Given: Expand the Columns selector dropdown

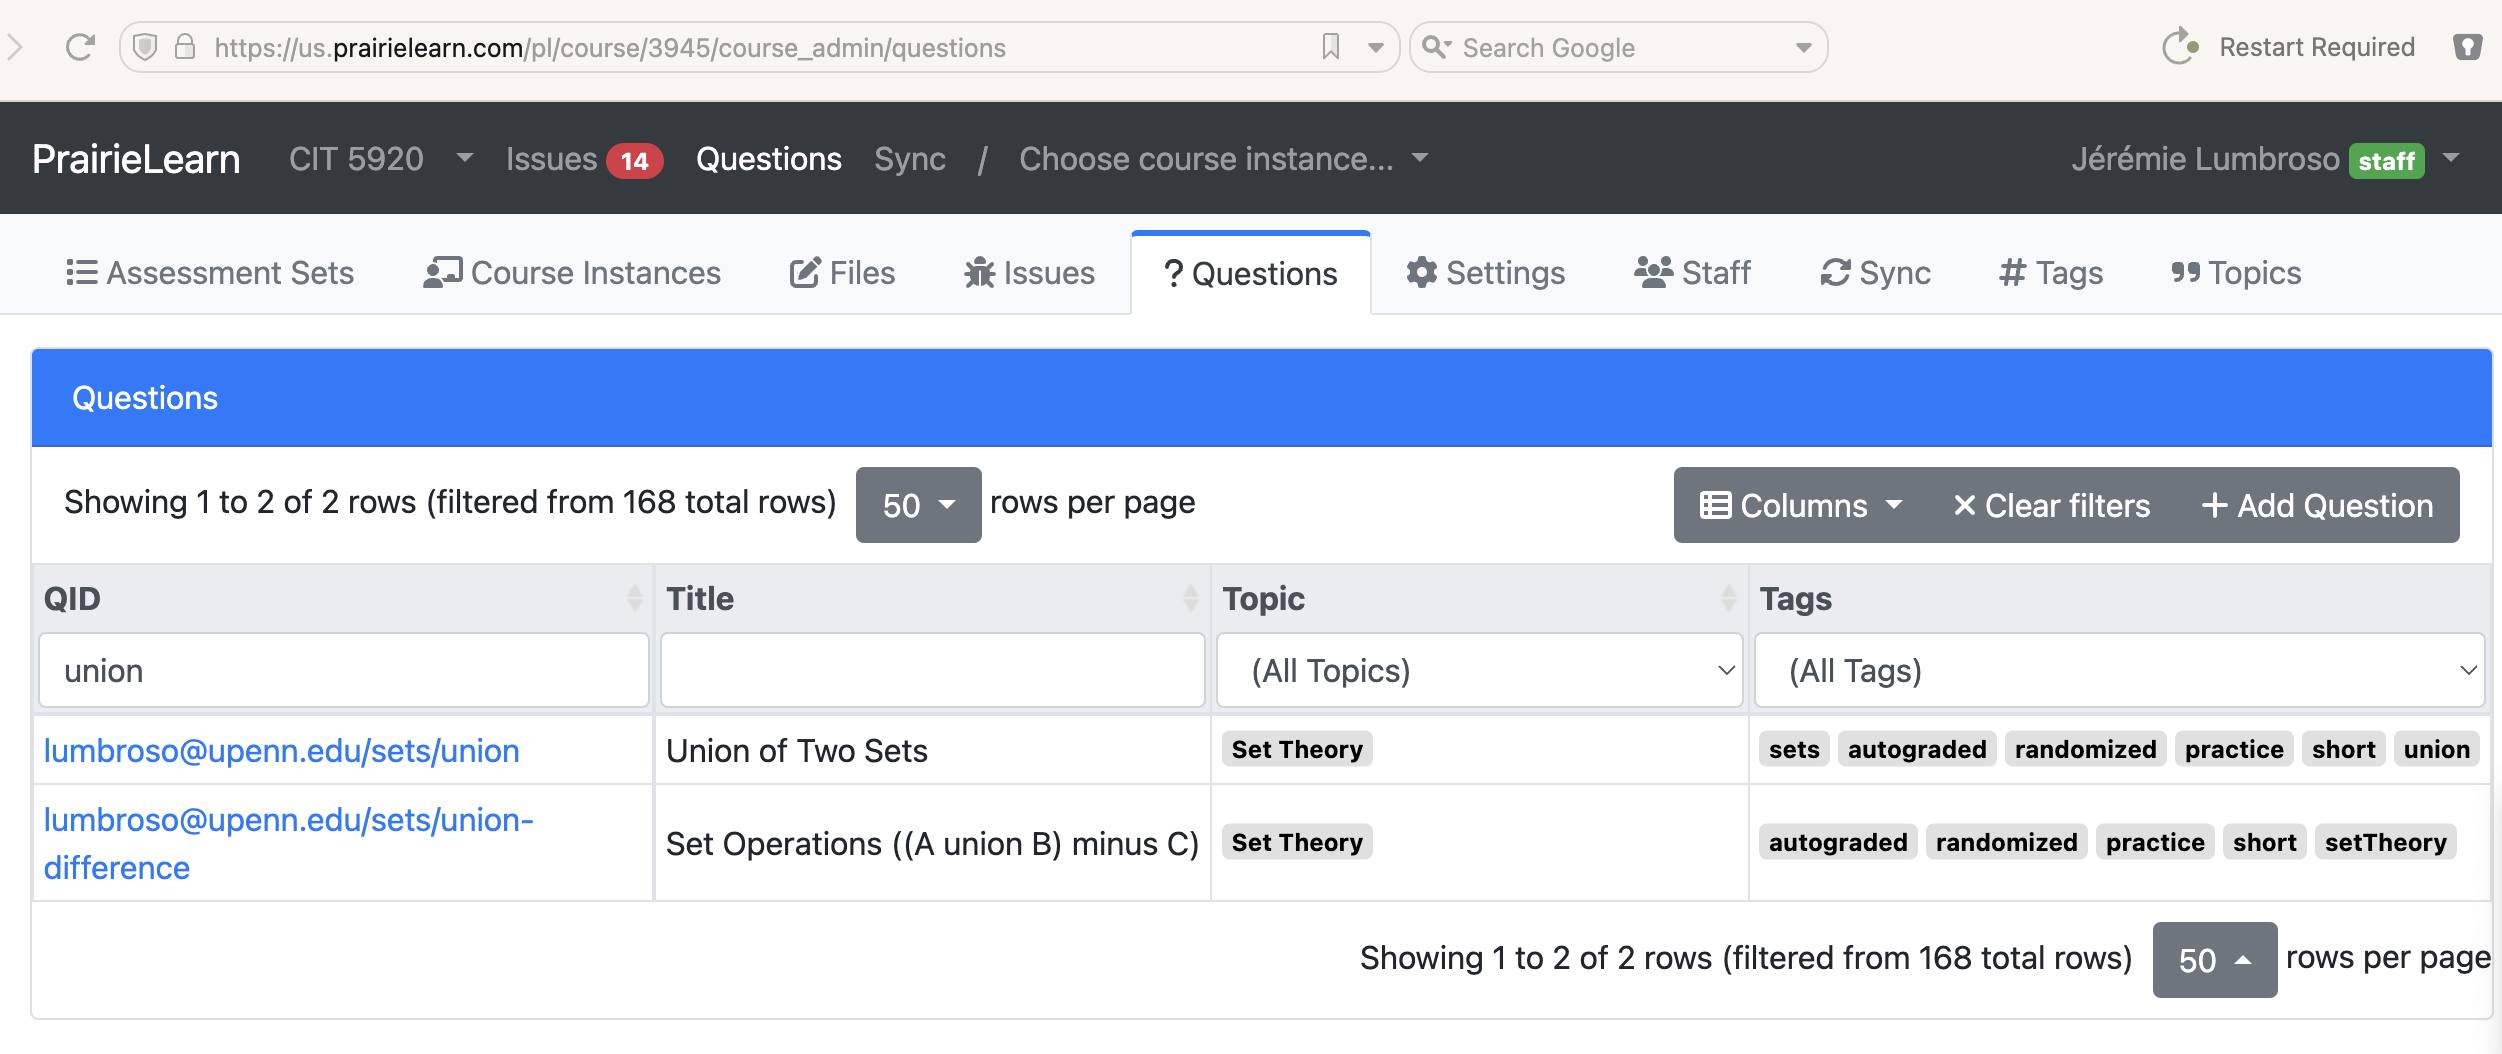Looking at the screenshot, I should 1800,505.
